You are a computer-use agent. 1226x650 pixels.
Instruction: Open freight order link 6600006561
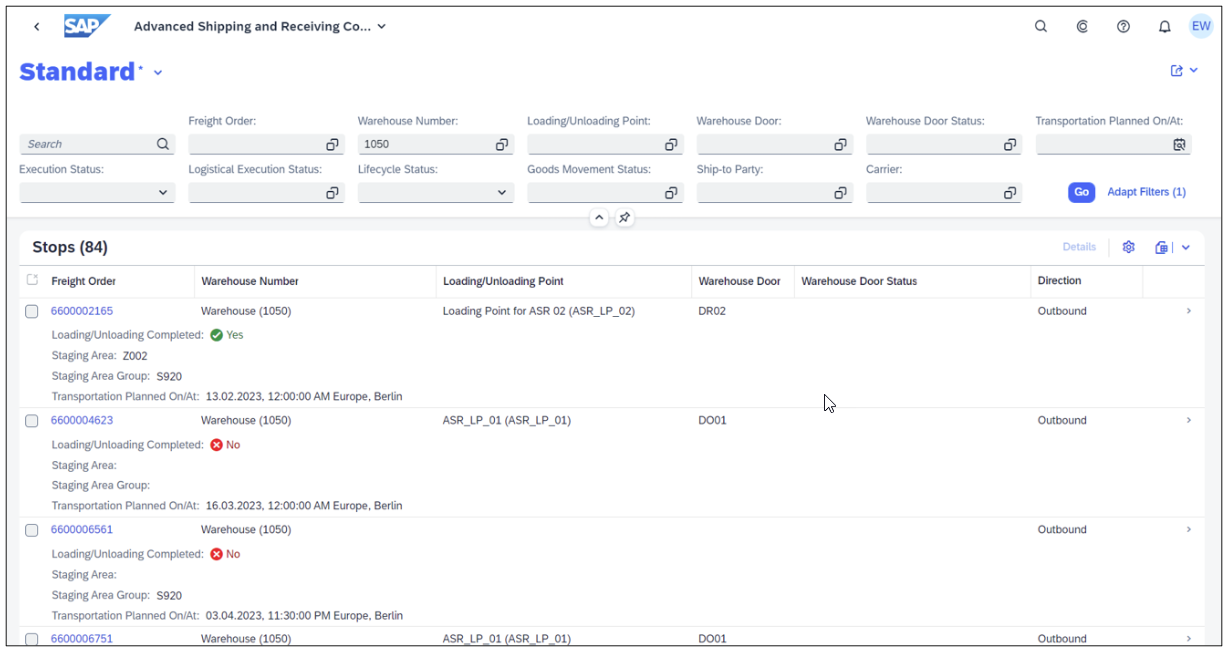[x=82, y=529]
